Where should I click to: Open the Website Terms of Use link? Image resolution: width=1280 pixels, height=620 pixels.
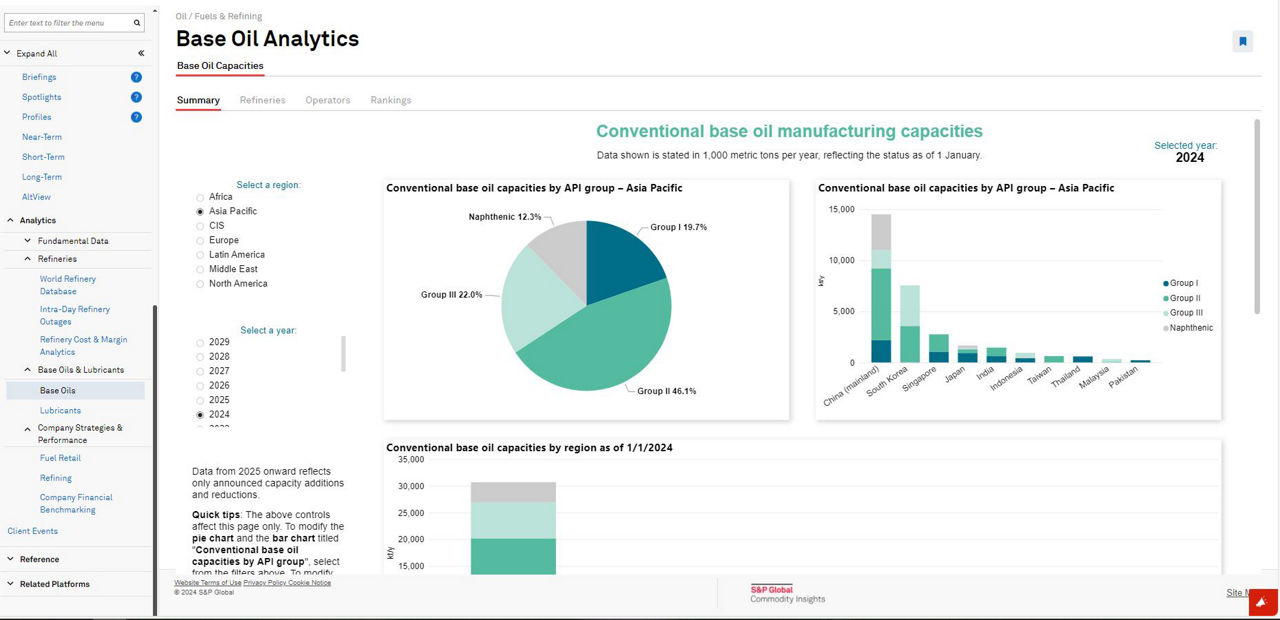pyautogui.click(x=208, y=582)
